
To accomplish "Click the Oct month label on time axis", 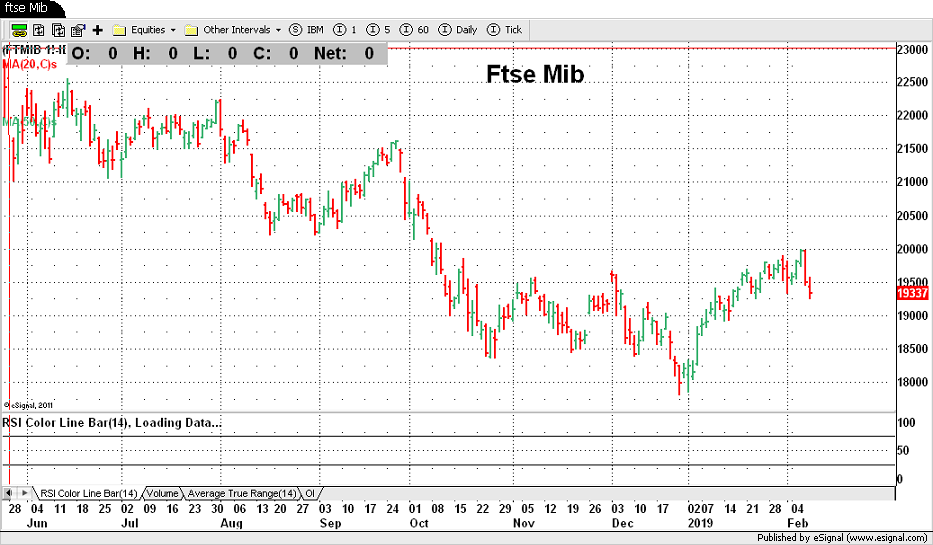I will [419, 523].
